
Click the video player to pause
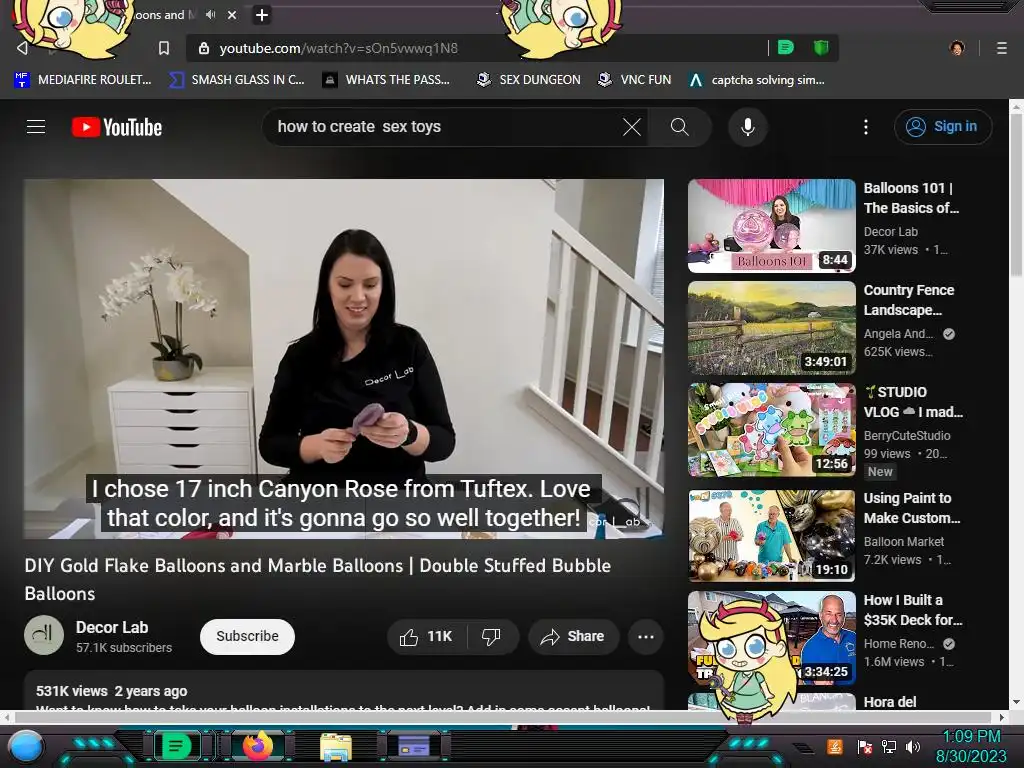pyautogui.click(x=344, y=359)
